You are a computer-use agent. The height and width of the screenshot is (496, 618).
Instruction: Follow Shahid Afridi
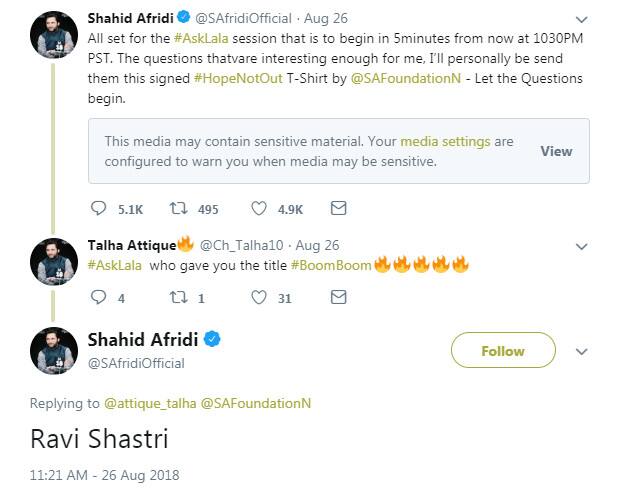coord(503,350)
